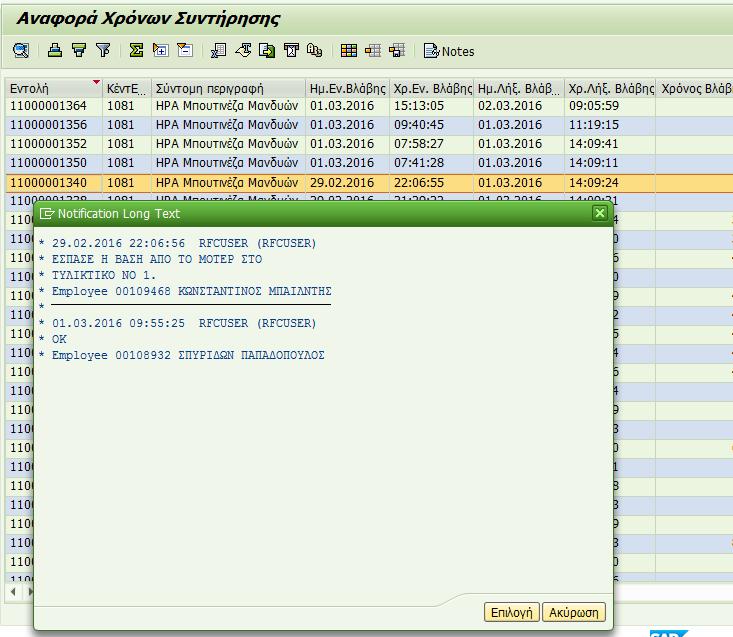Click the Details magnifier icon in toolbar
This screenshot has width=733, height=637.
pos(21,50)
